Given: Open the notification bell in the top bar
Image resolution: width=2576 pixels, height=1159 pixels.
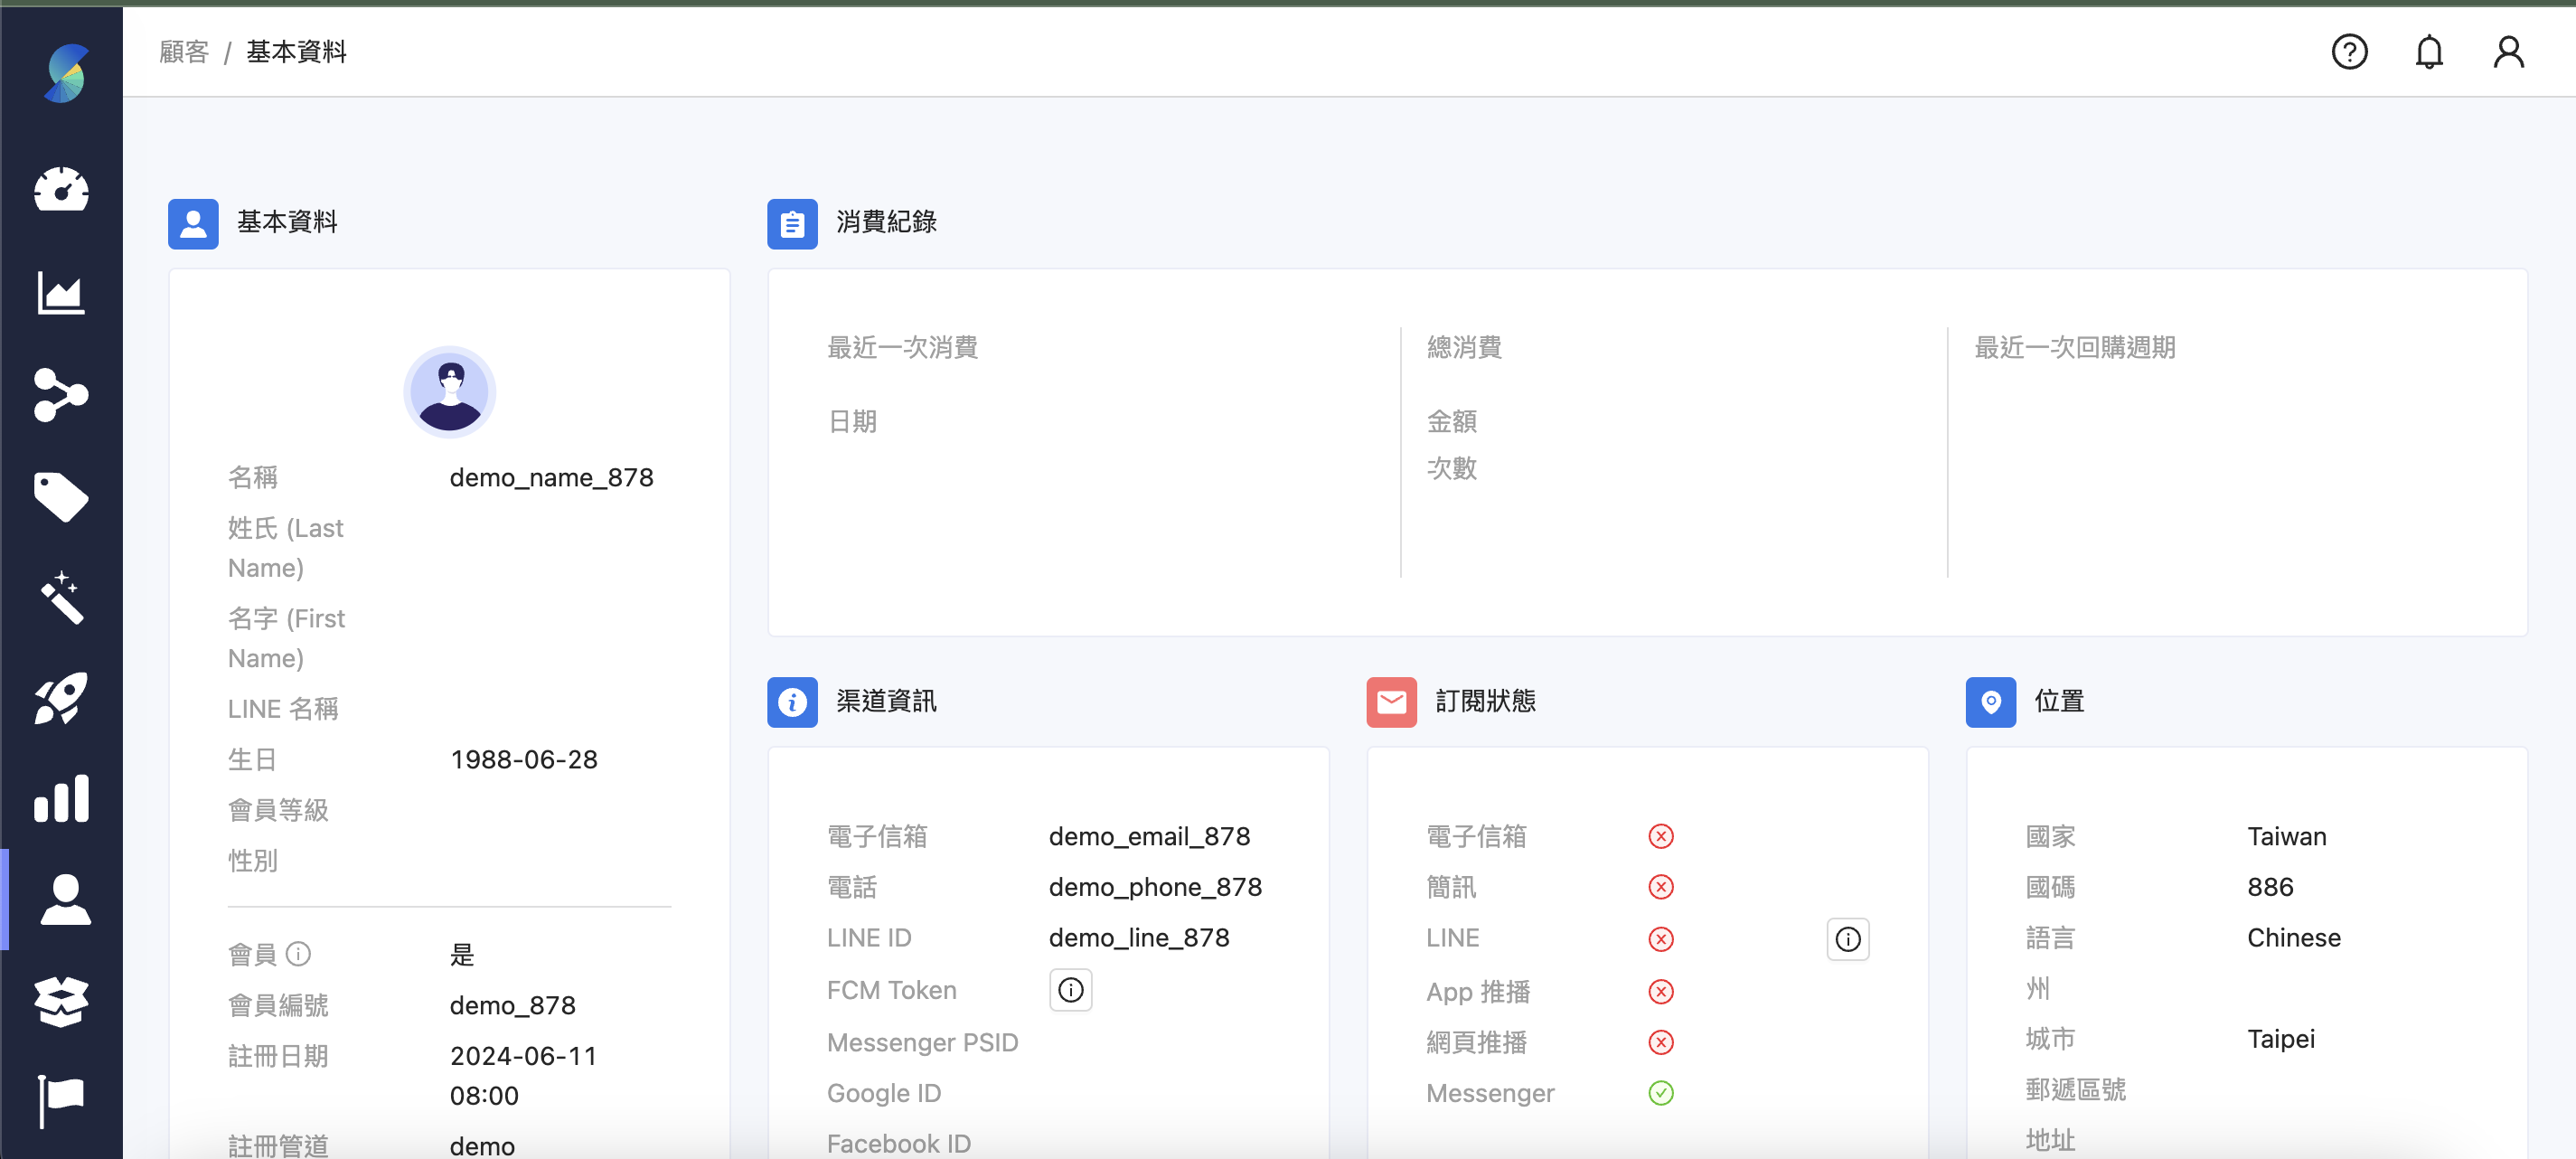Looking at the screenshot, I should tap(2429, 52).
